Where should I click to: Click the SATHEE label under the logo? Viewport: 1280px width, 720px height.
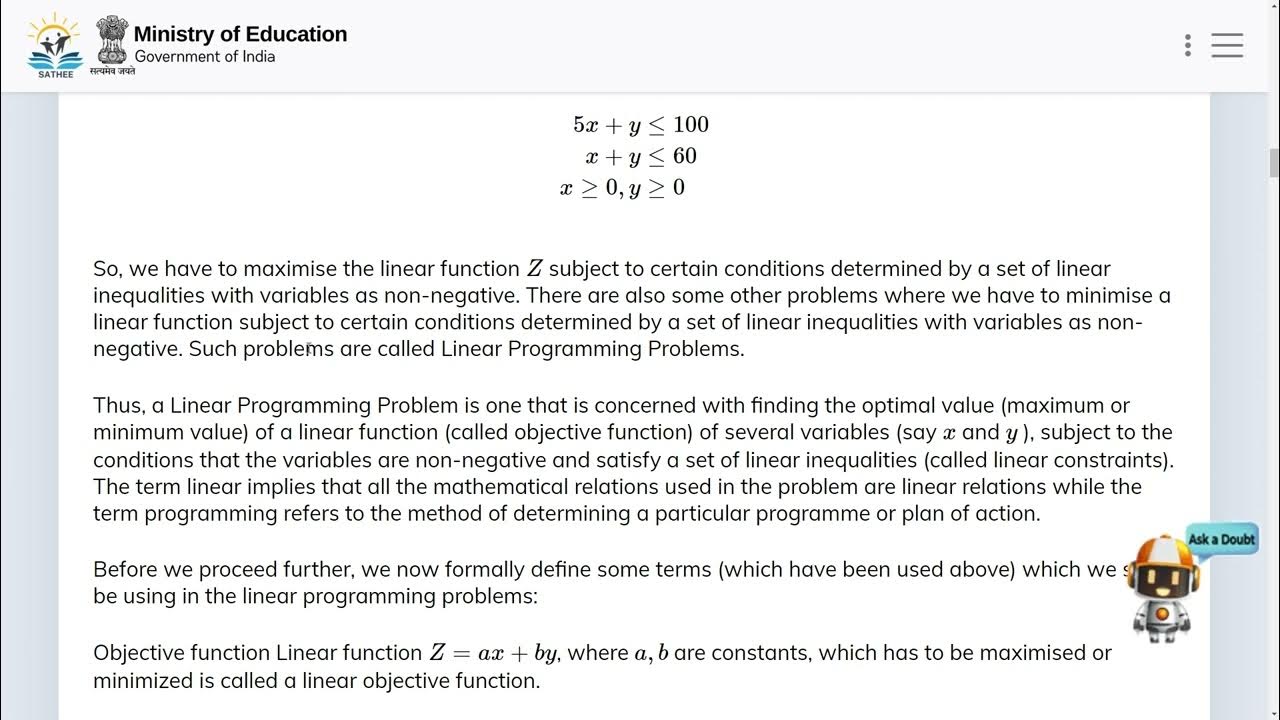click(x=55, y=74)
